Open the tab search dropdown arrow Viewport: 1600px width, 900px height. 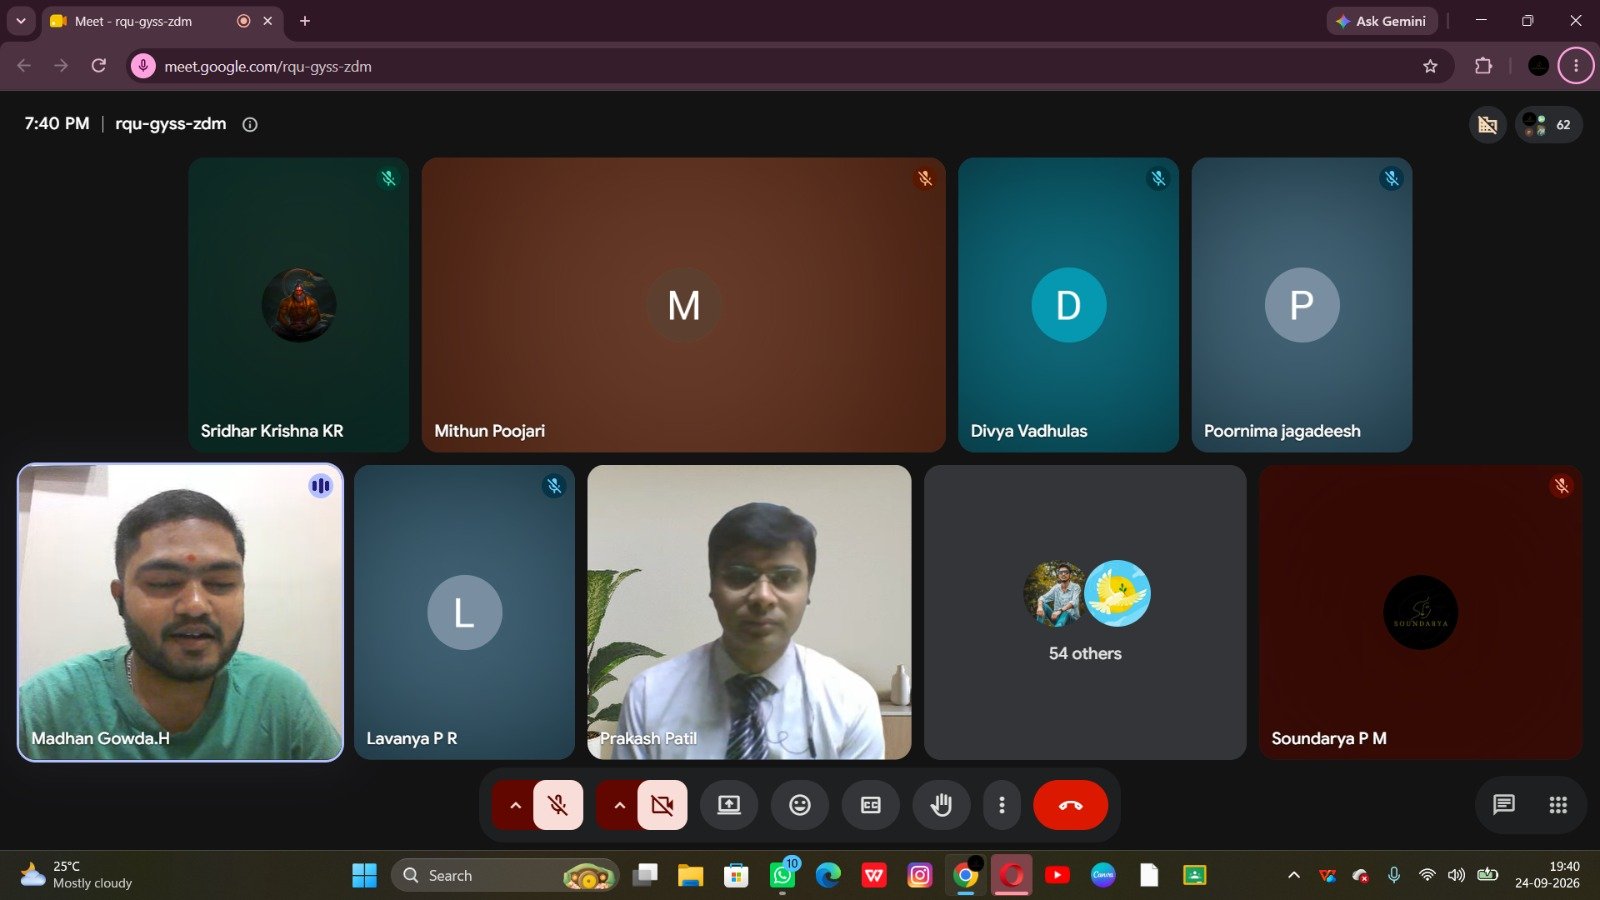point(20,21)
